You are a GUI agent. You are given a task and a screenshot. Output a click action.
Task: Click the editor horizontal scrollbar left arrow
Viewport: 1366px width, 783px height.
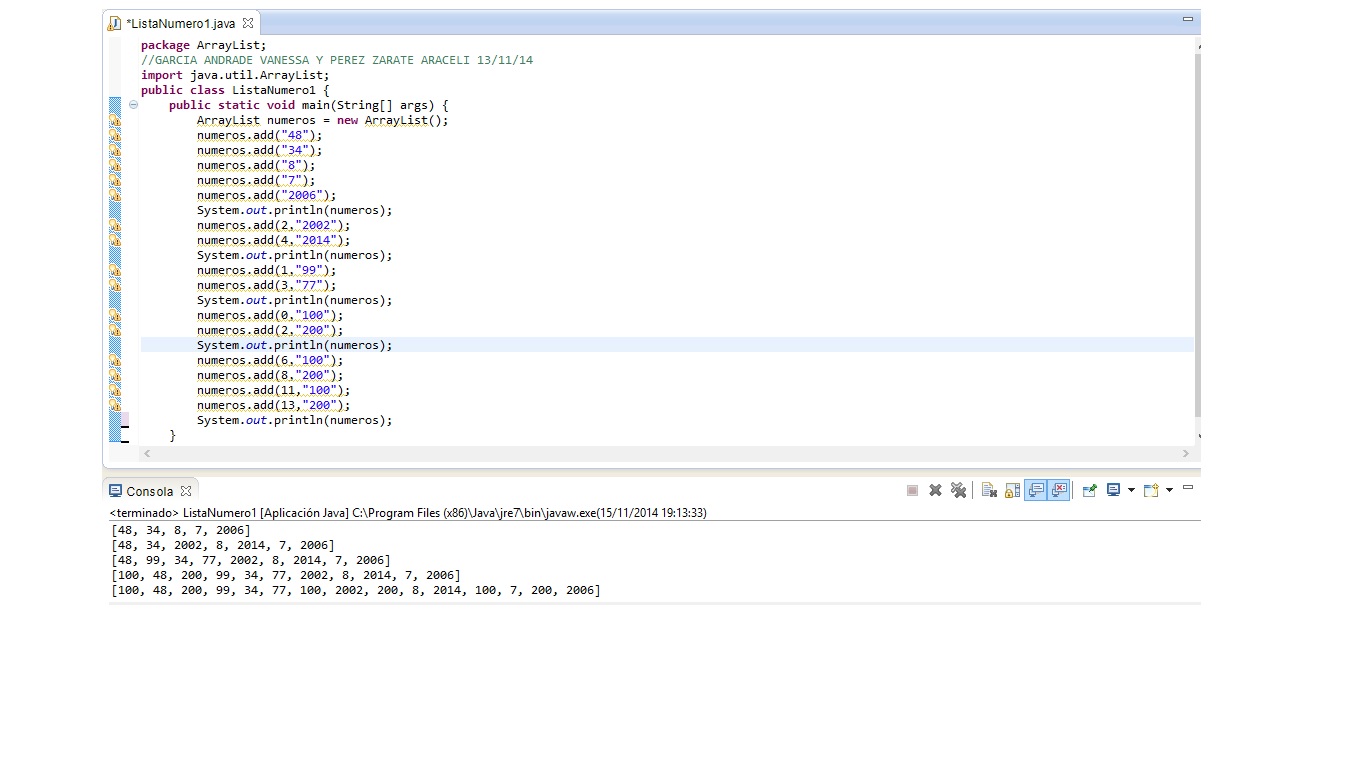coord(147,453)
